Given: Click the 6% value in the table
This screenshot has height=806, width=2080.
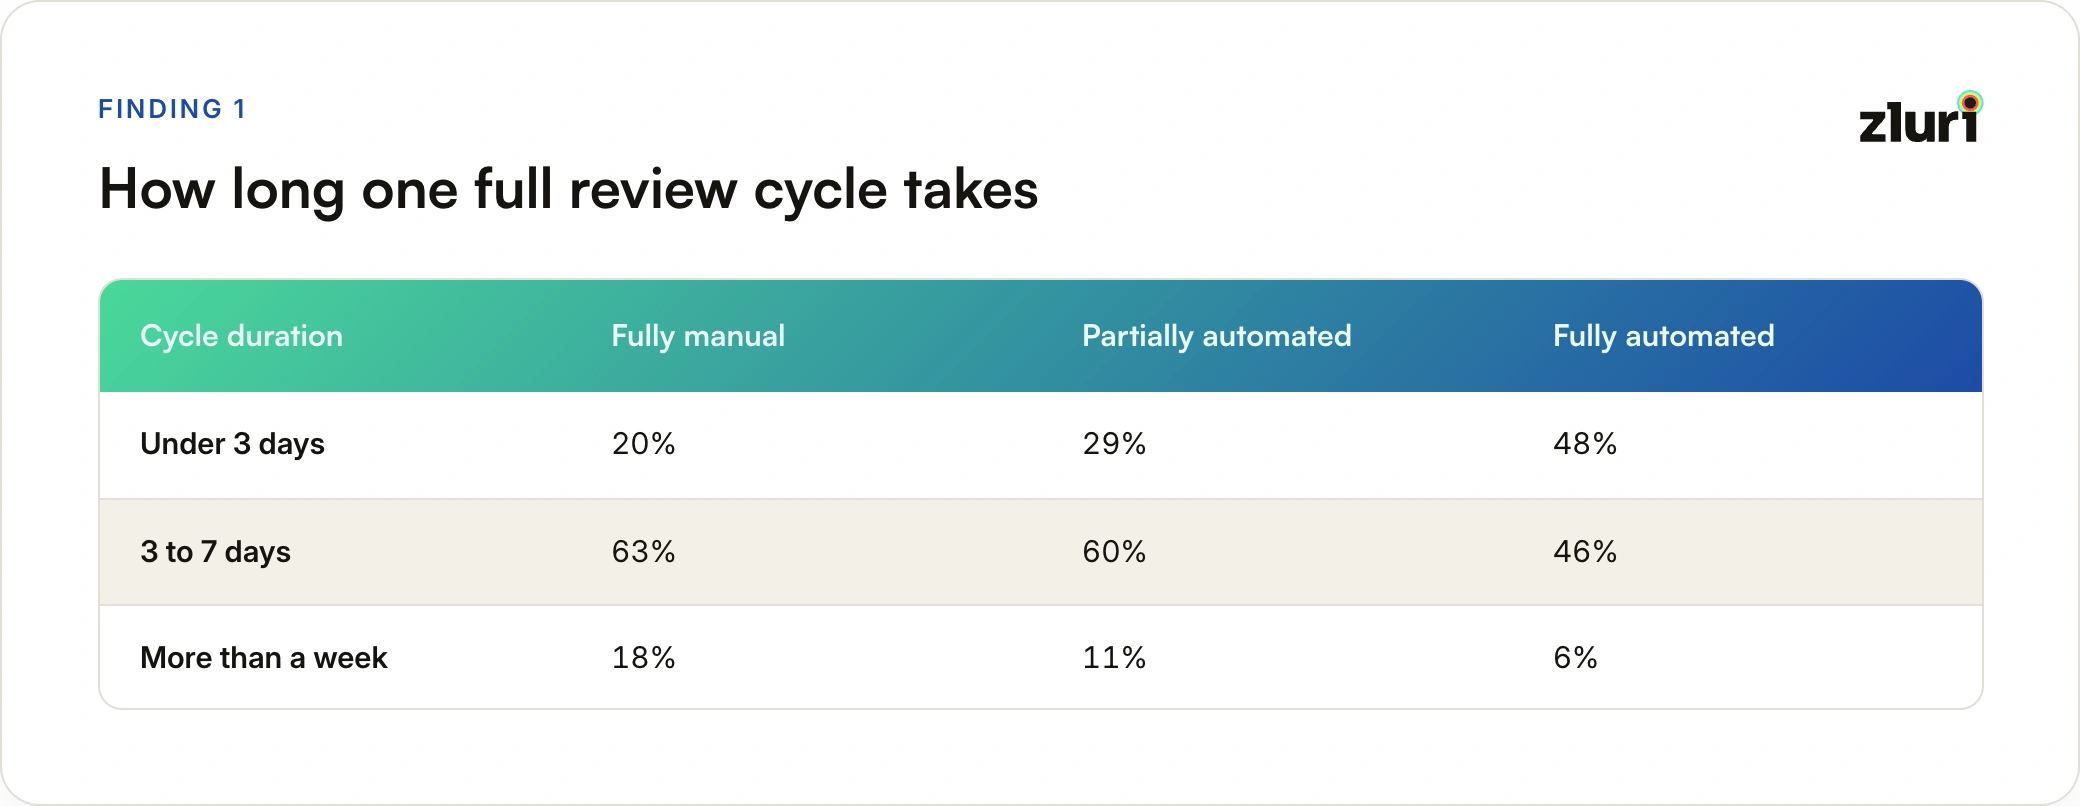Looking at the screenshot, I should point(1575,658).
